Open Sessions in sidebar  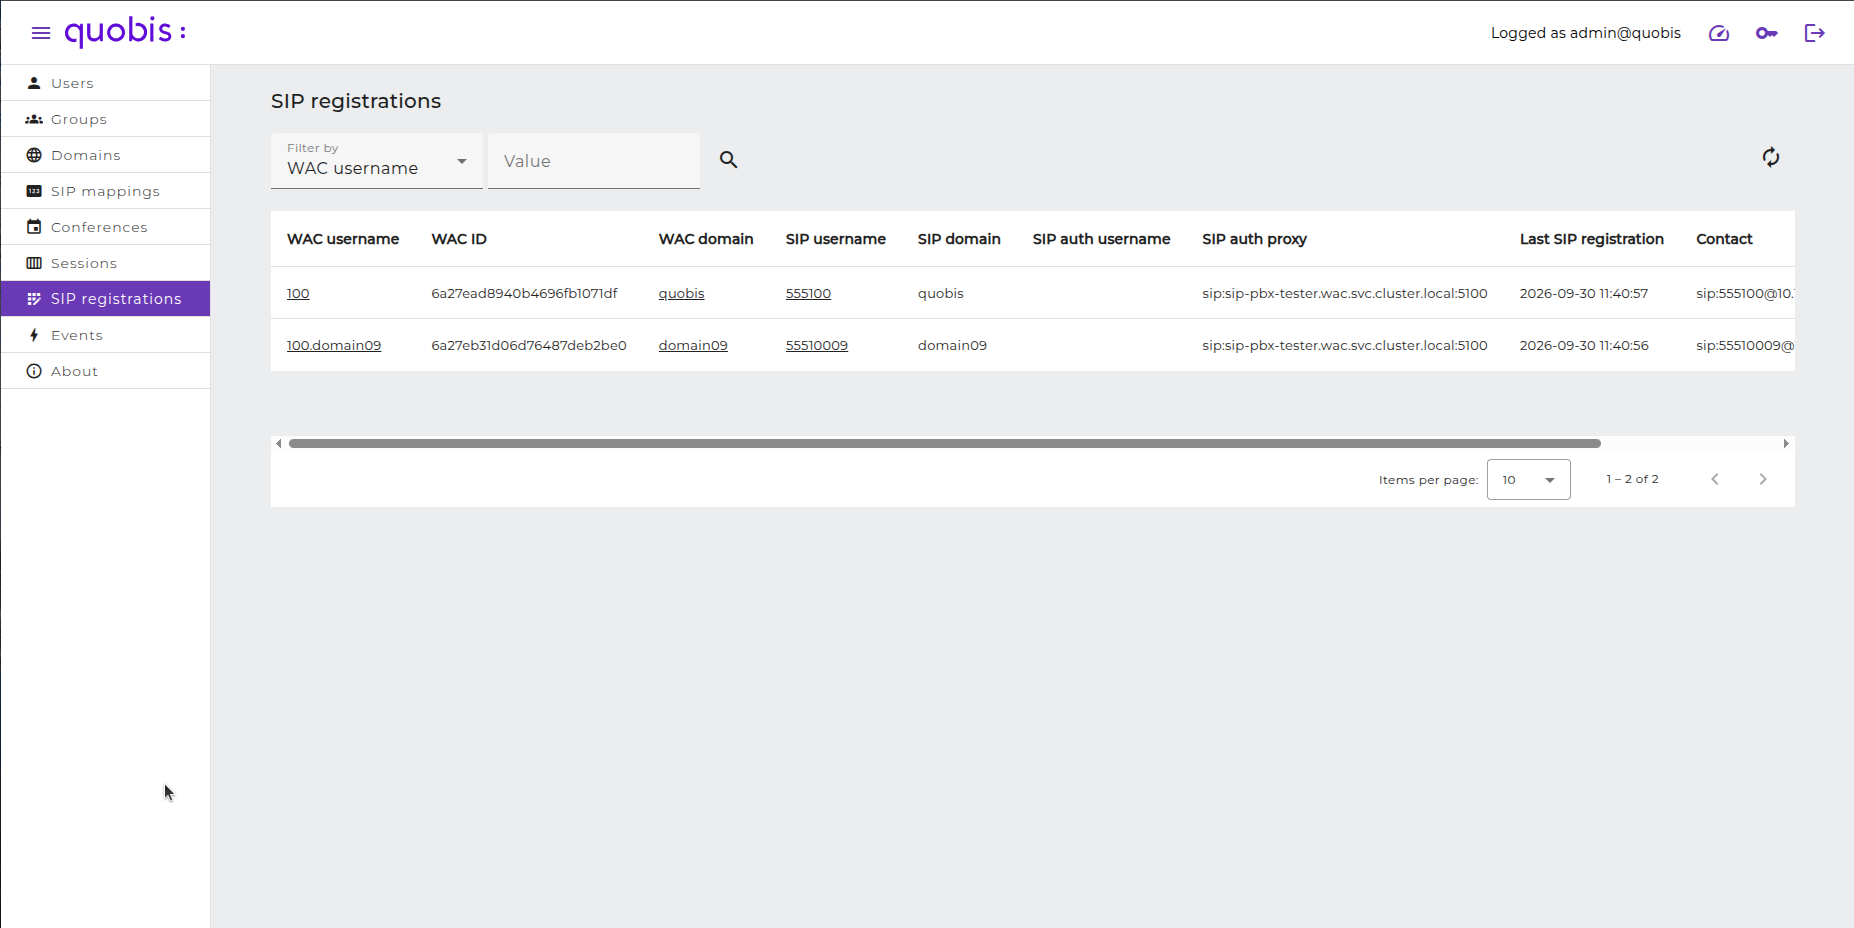tap(105, 263)
